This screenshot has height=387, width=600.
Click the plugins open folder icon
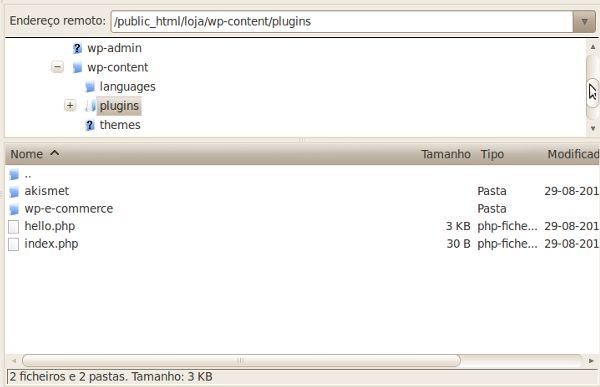point(90,106)
